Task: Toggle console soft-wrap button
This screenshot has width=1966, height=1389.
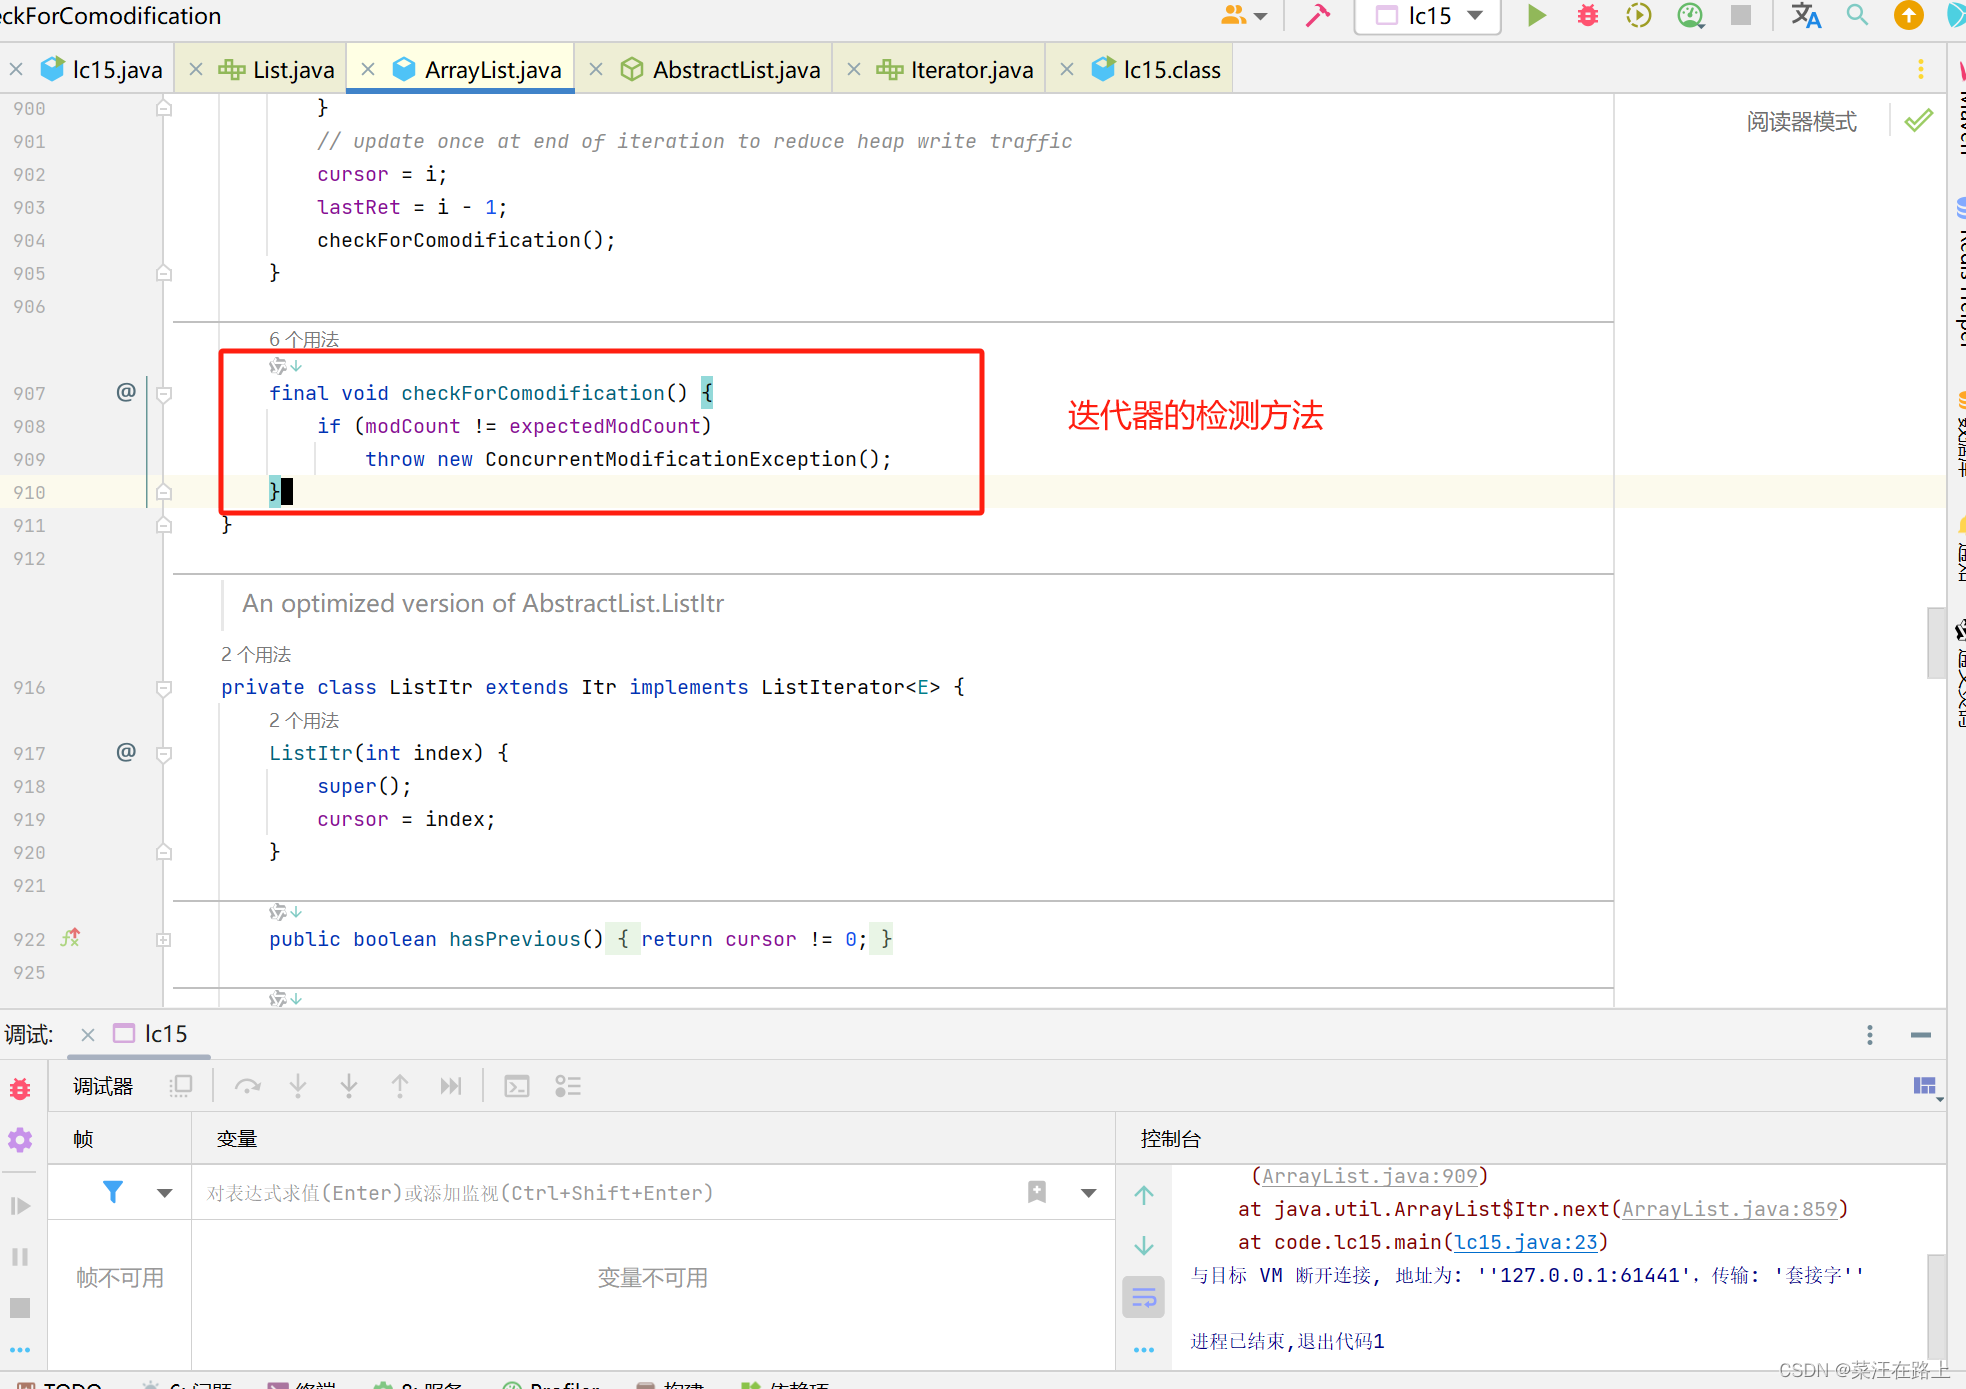Action: click(1144, 1298)
